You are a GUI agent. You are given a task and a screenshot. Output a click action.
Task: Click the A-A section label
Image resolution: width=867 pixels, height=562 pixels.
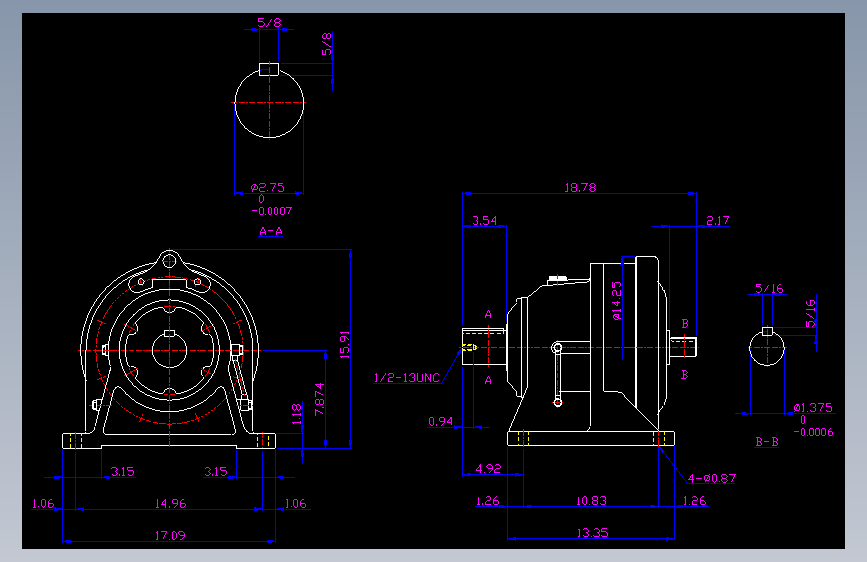271,231
